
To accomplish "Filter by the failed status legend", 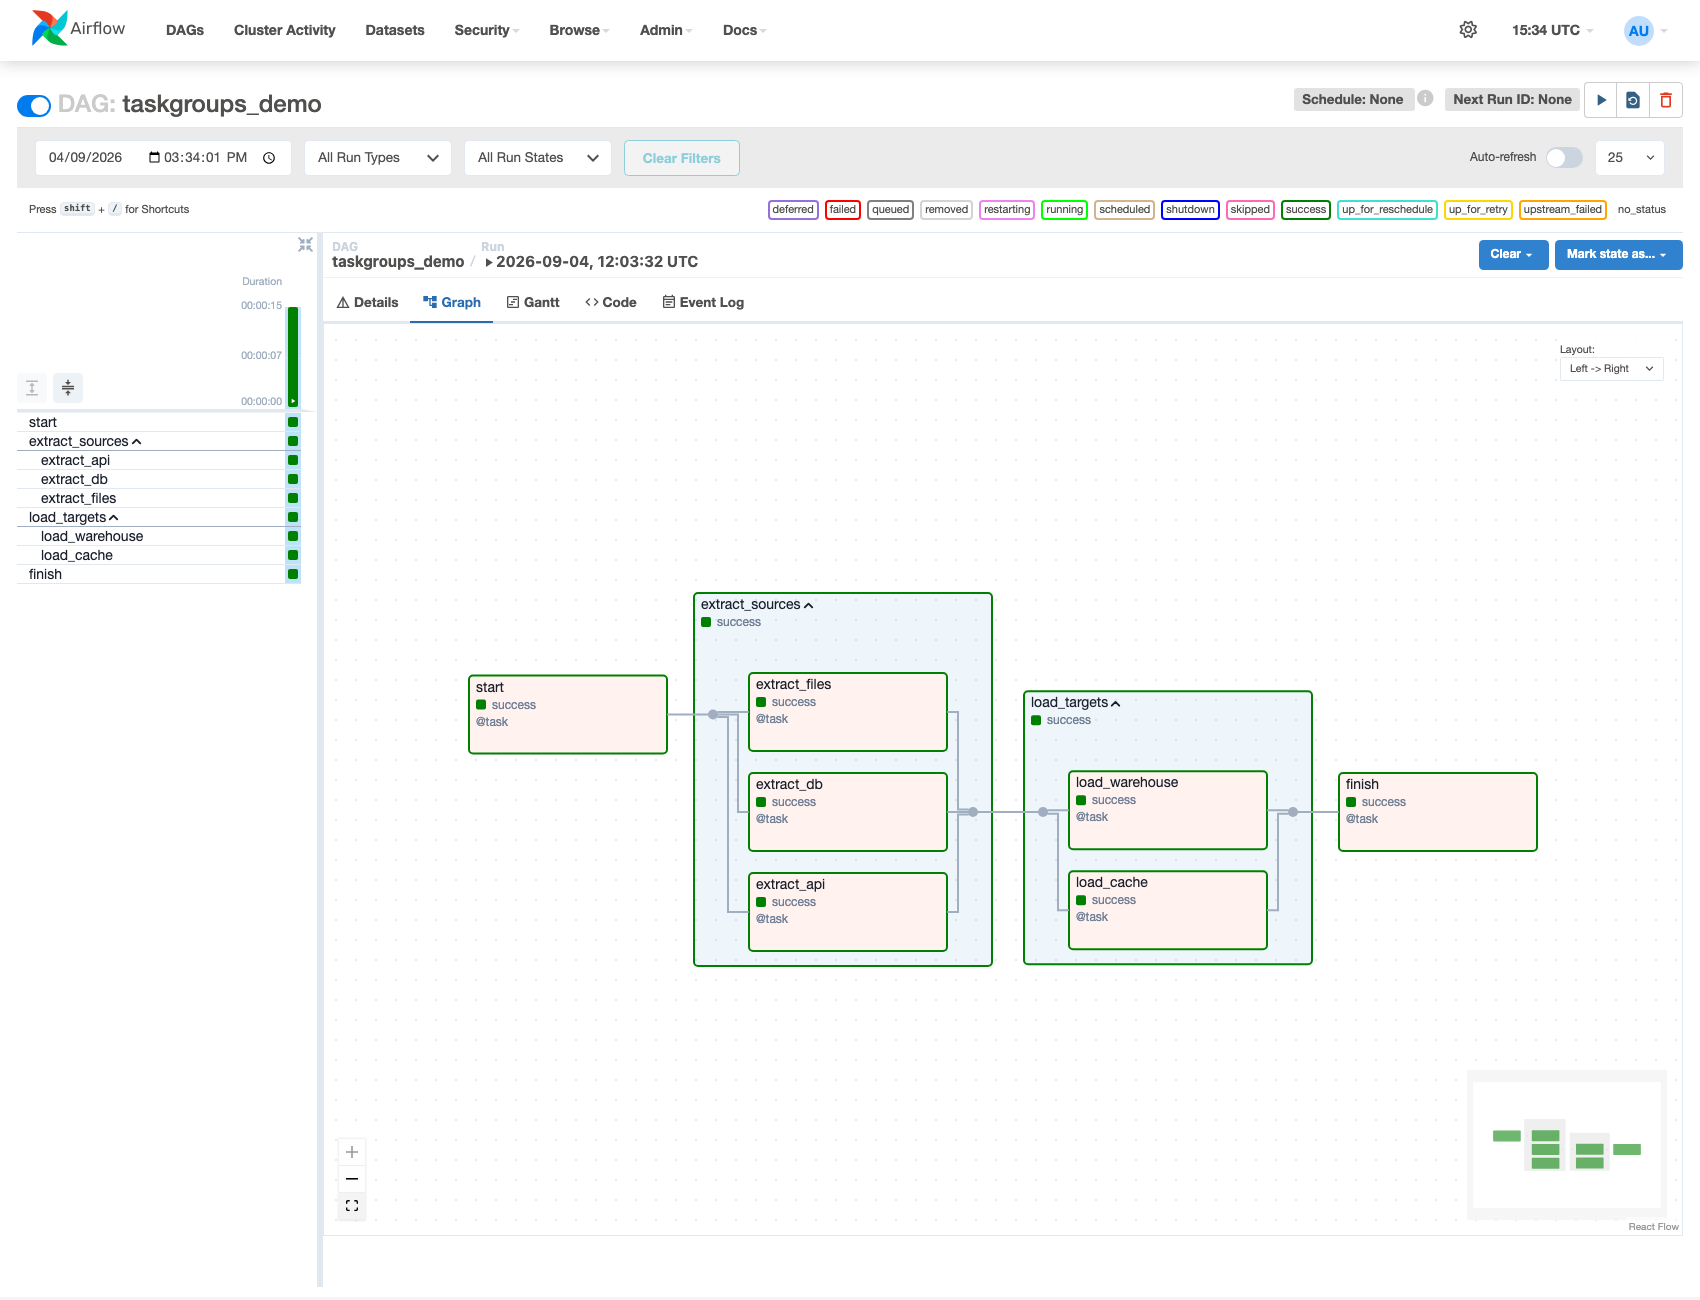I will [843, 209].
